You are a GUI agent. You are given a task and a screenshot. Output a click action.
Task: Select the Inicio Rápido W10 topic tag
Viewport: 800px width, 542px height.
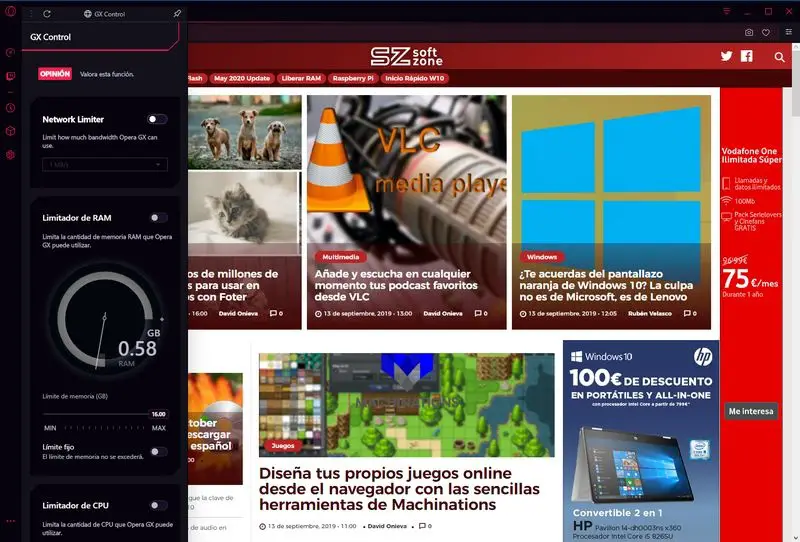point(414,78)
